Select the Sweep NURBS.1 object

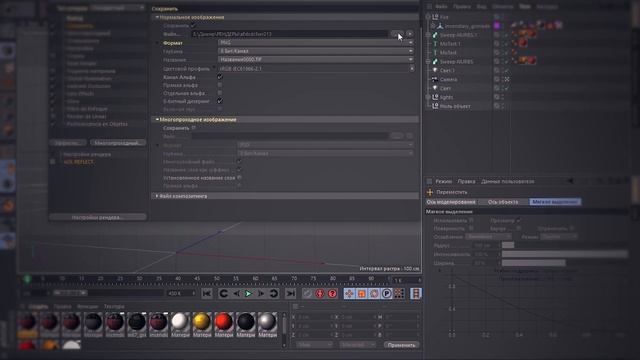pyautogui.click(x=458, y=35)
